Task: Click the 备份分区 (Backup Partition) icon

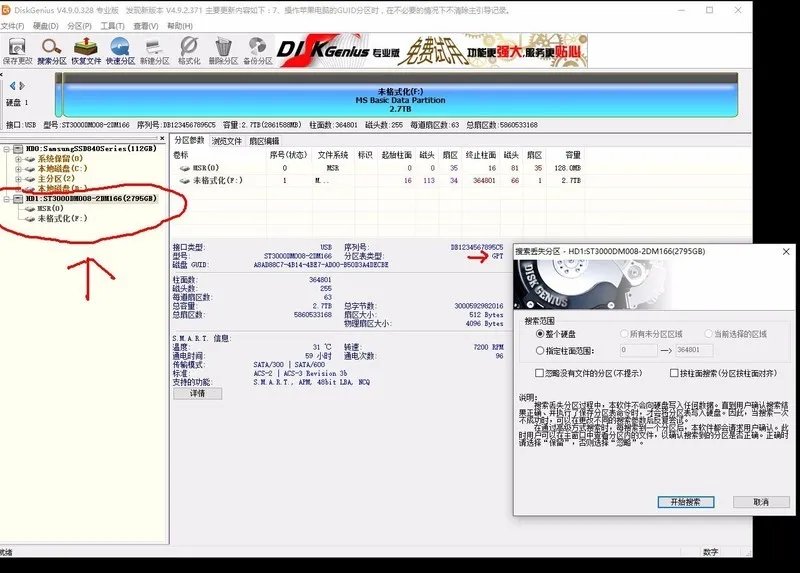Action: tap(258, 50)
